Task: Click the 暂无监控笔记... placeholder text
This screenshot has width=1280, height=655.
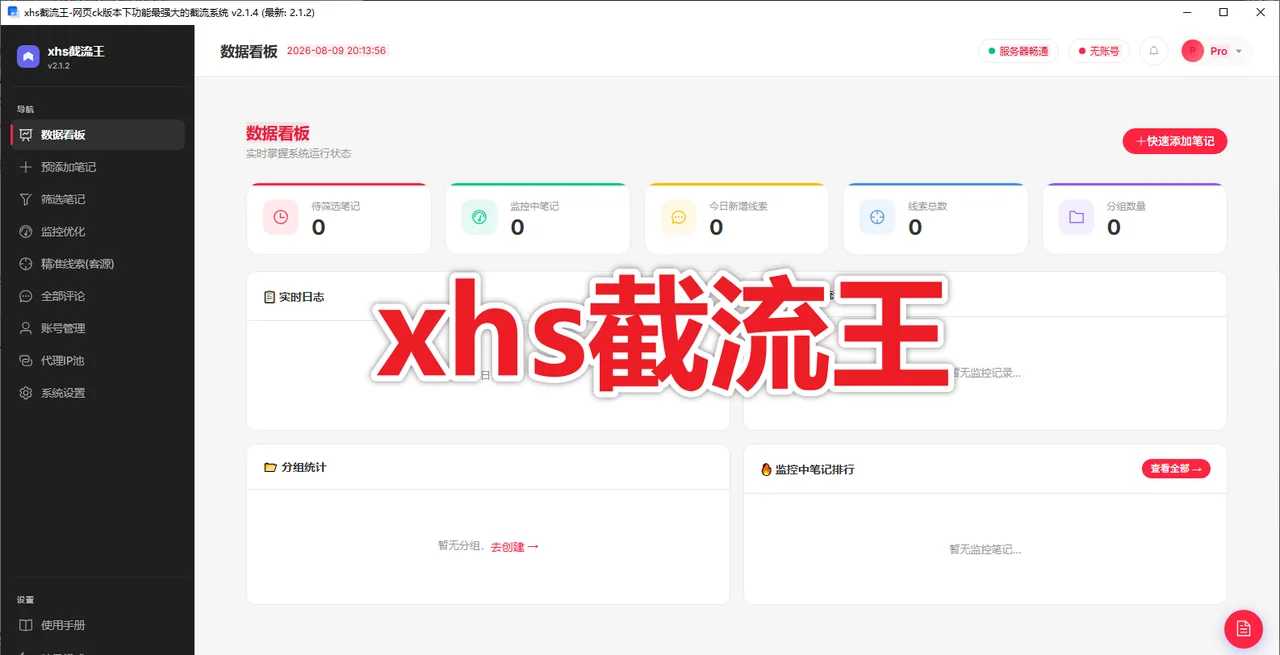Action: tap(985, 549)
